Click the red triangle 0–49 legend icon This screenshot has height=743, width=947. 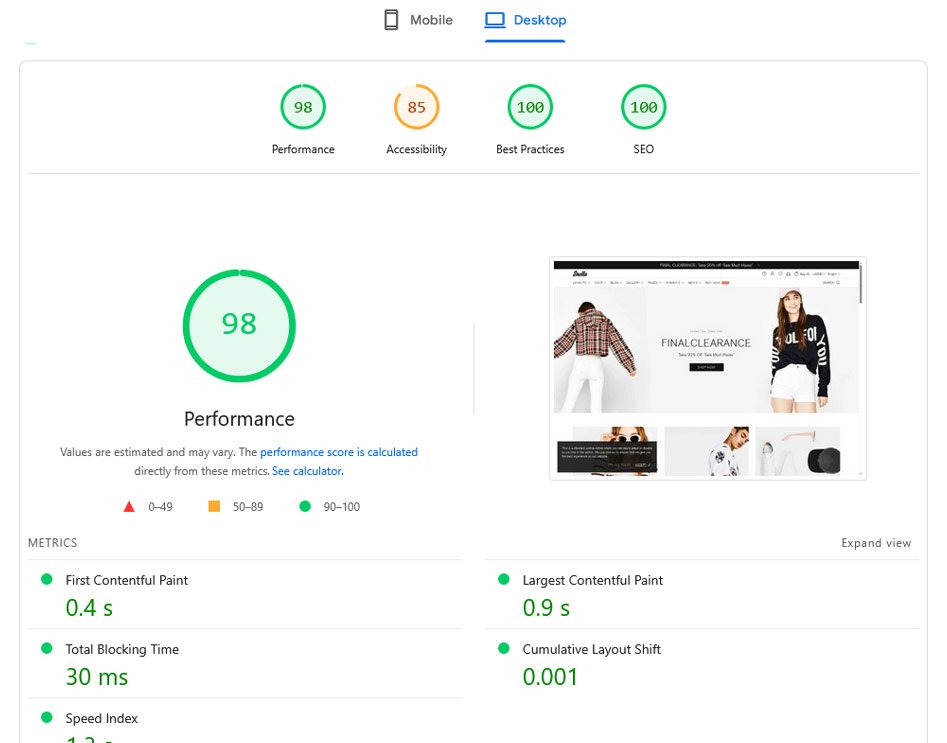[x=129, y=506]
